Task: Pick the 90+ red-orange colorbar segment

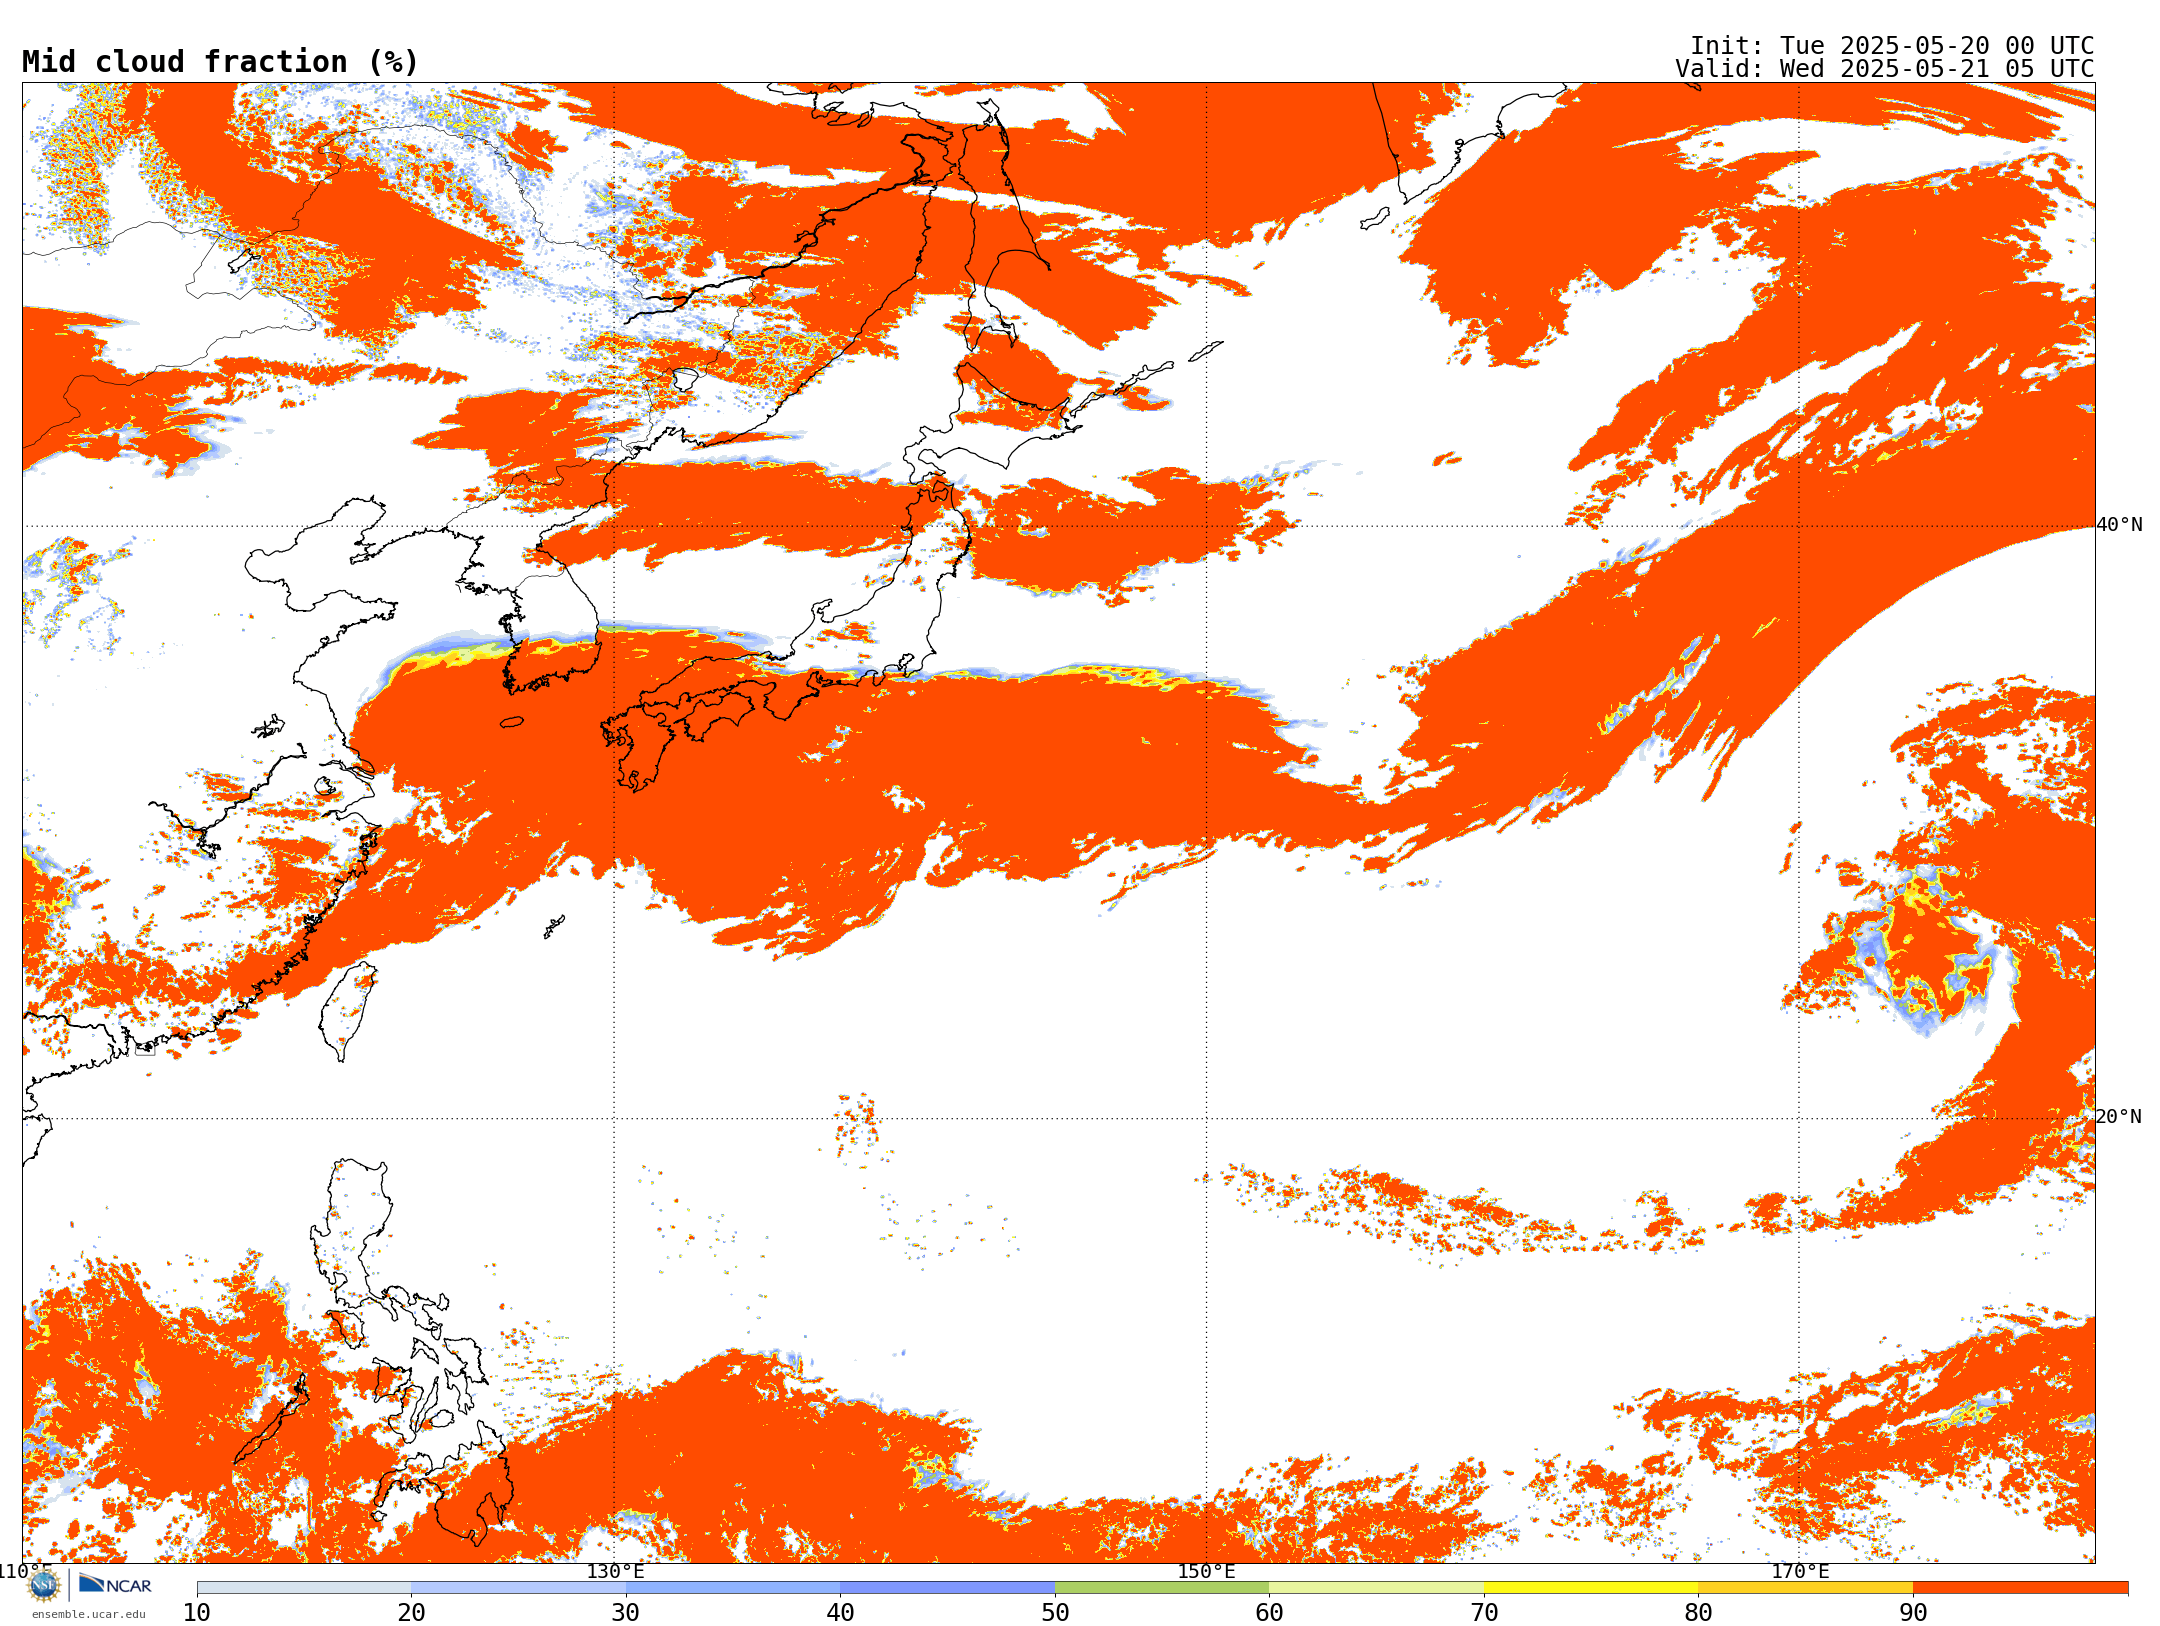Action: [2020, 1588]
